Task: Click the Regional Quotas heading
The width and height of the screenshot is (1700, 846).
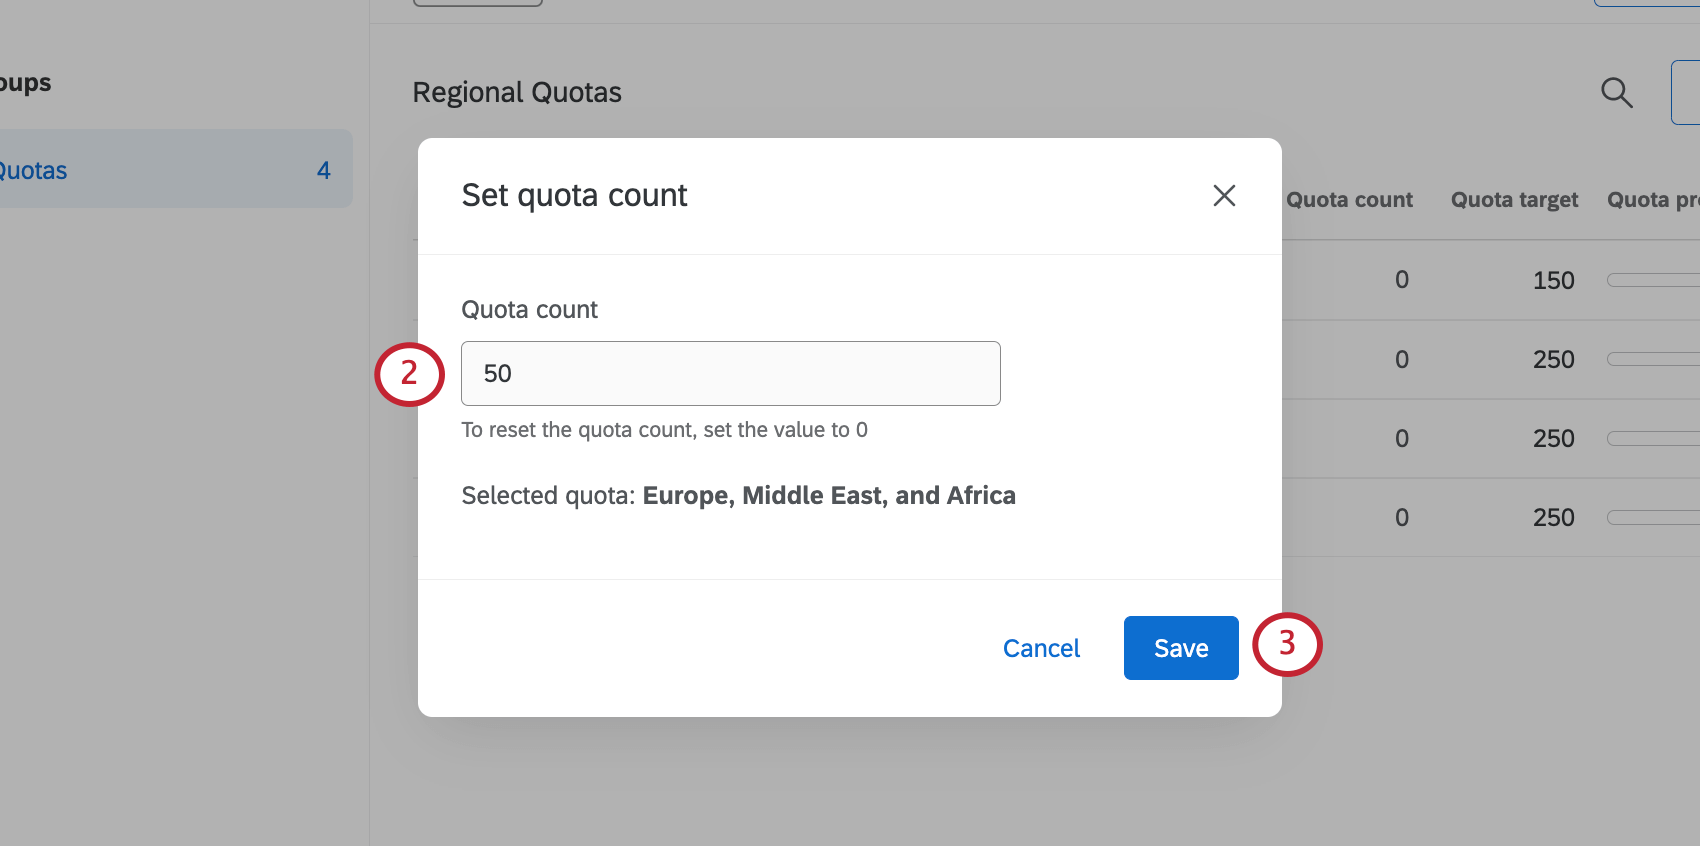Action: coord(517,93)
